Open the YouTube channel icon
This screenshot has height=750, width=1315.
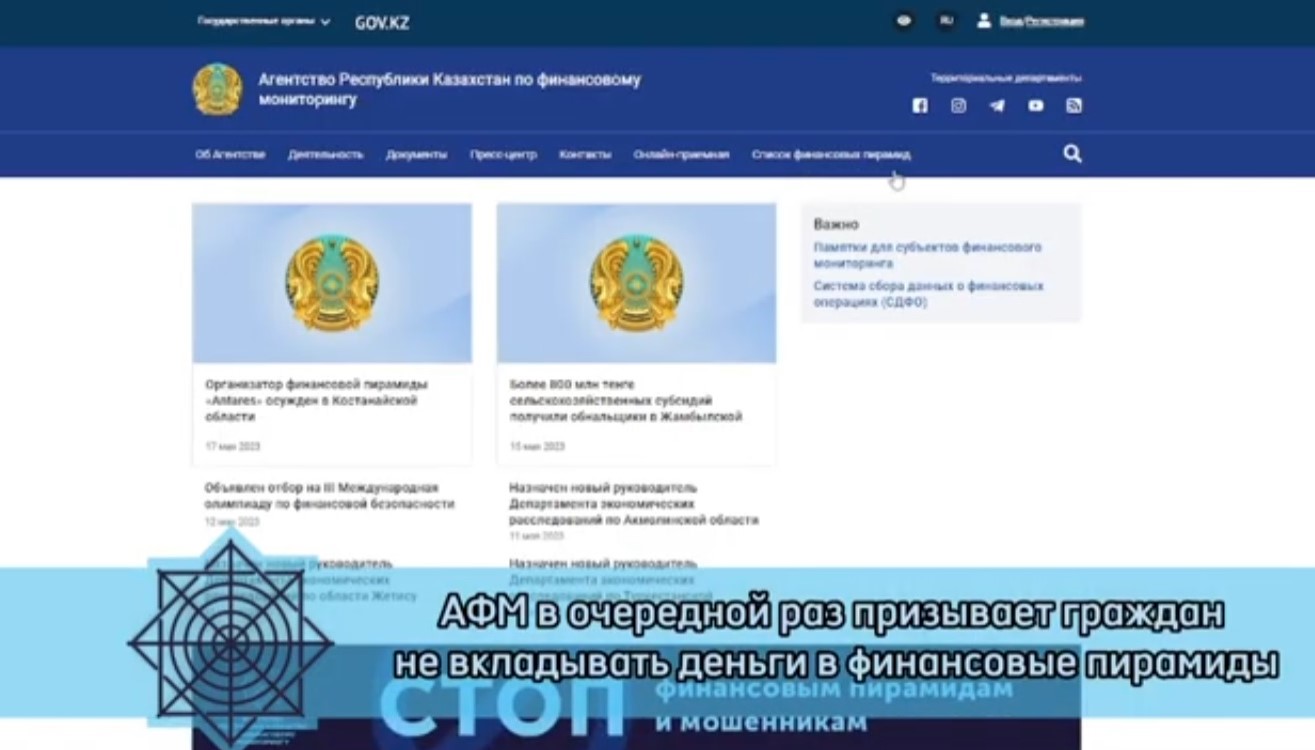[1035, 105]
